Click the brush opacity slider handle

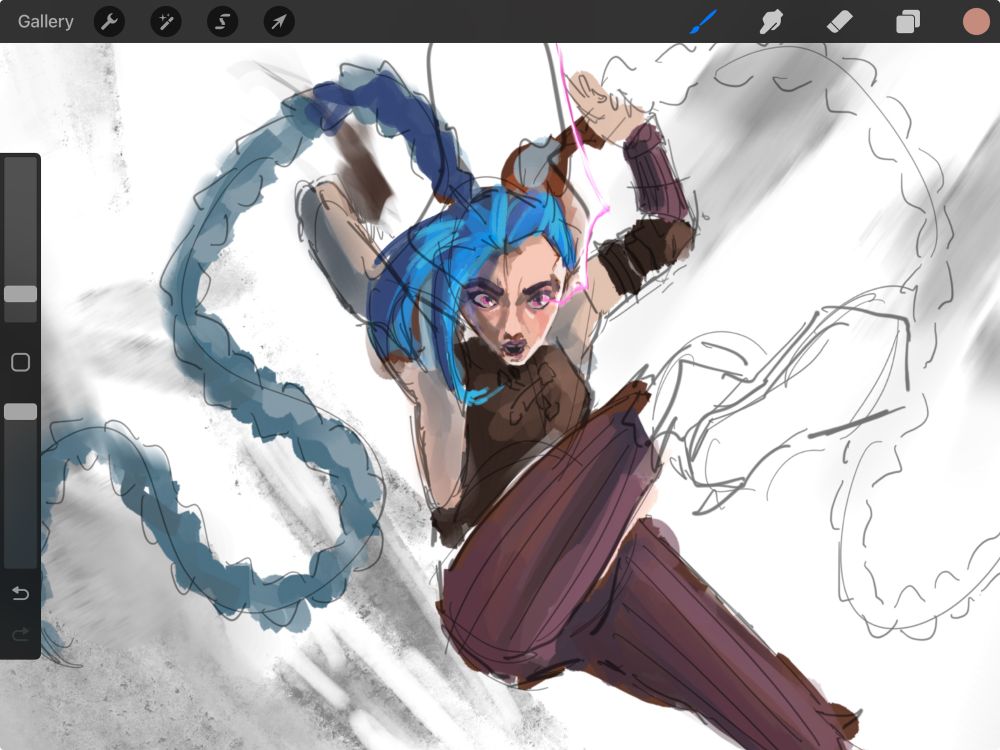tap(20, 411)
